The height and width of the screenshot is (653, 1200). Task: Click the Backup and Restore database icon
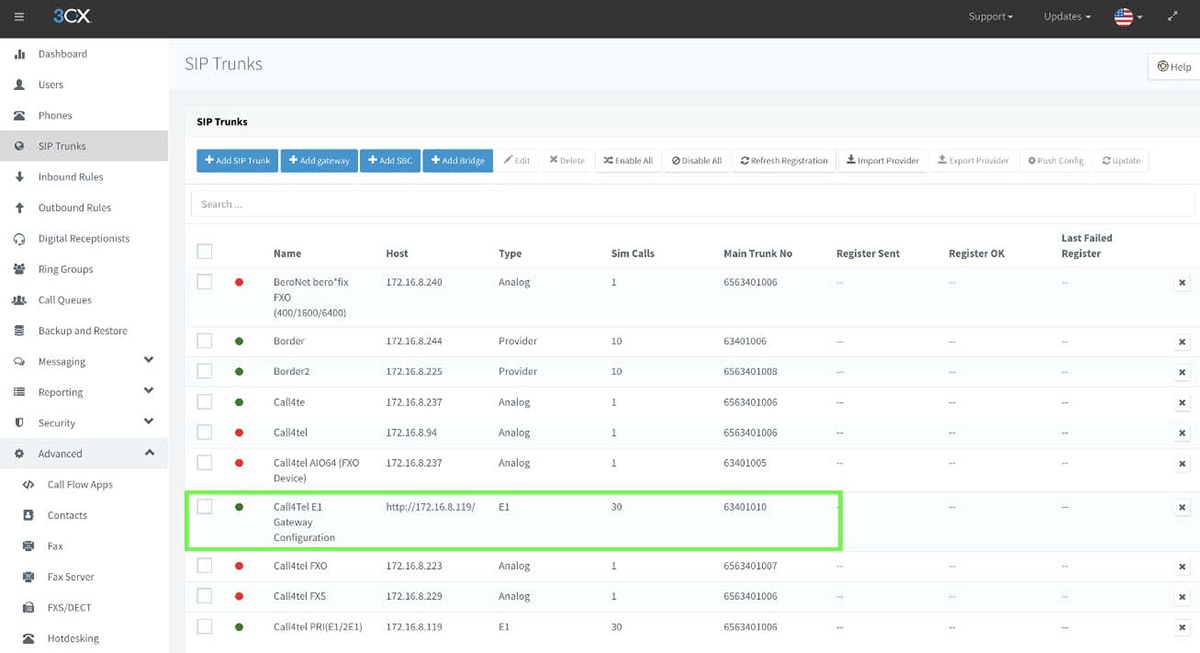tap(19, 331)
